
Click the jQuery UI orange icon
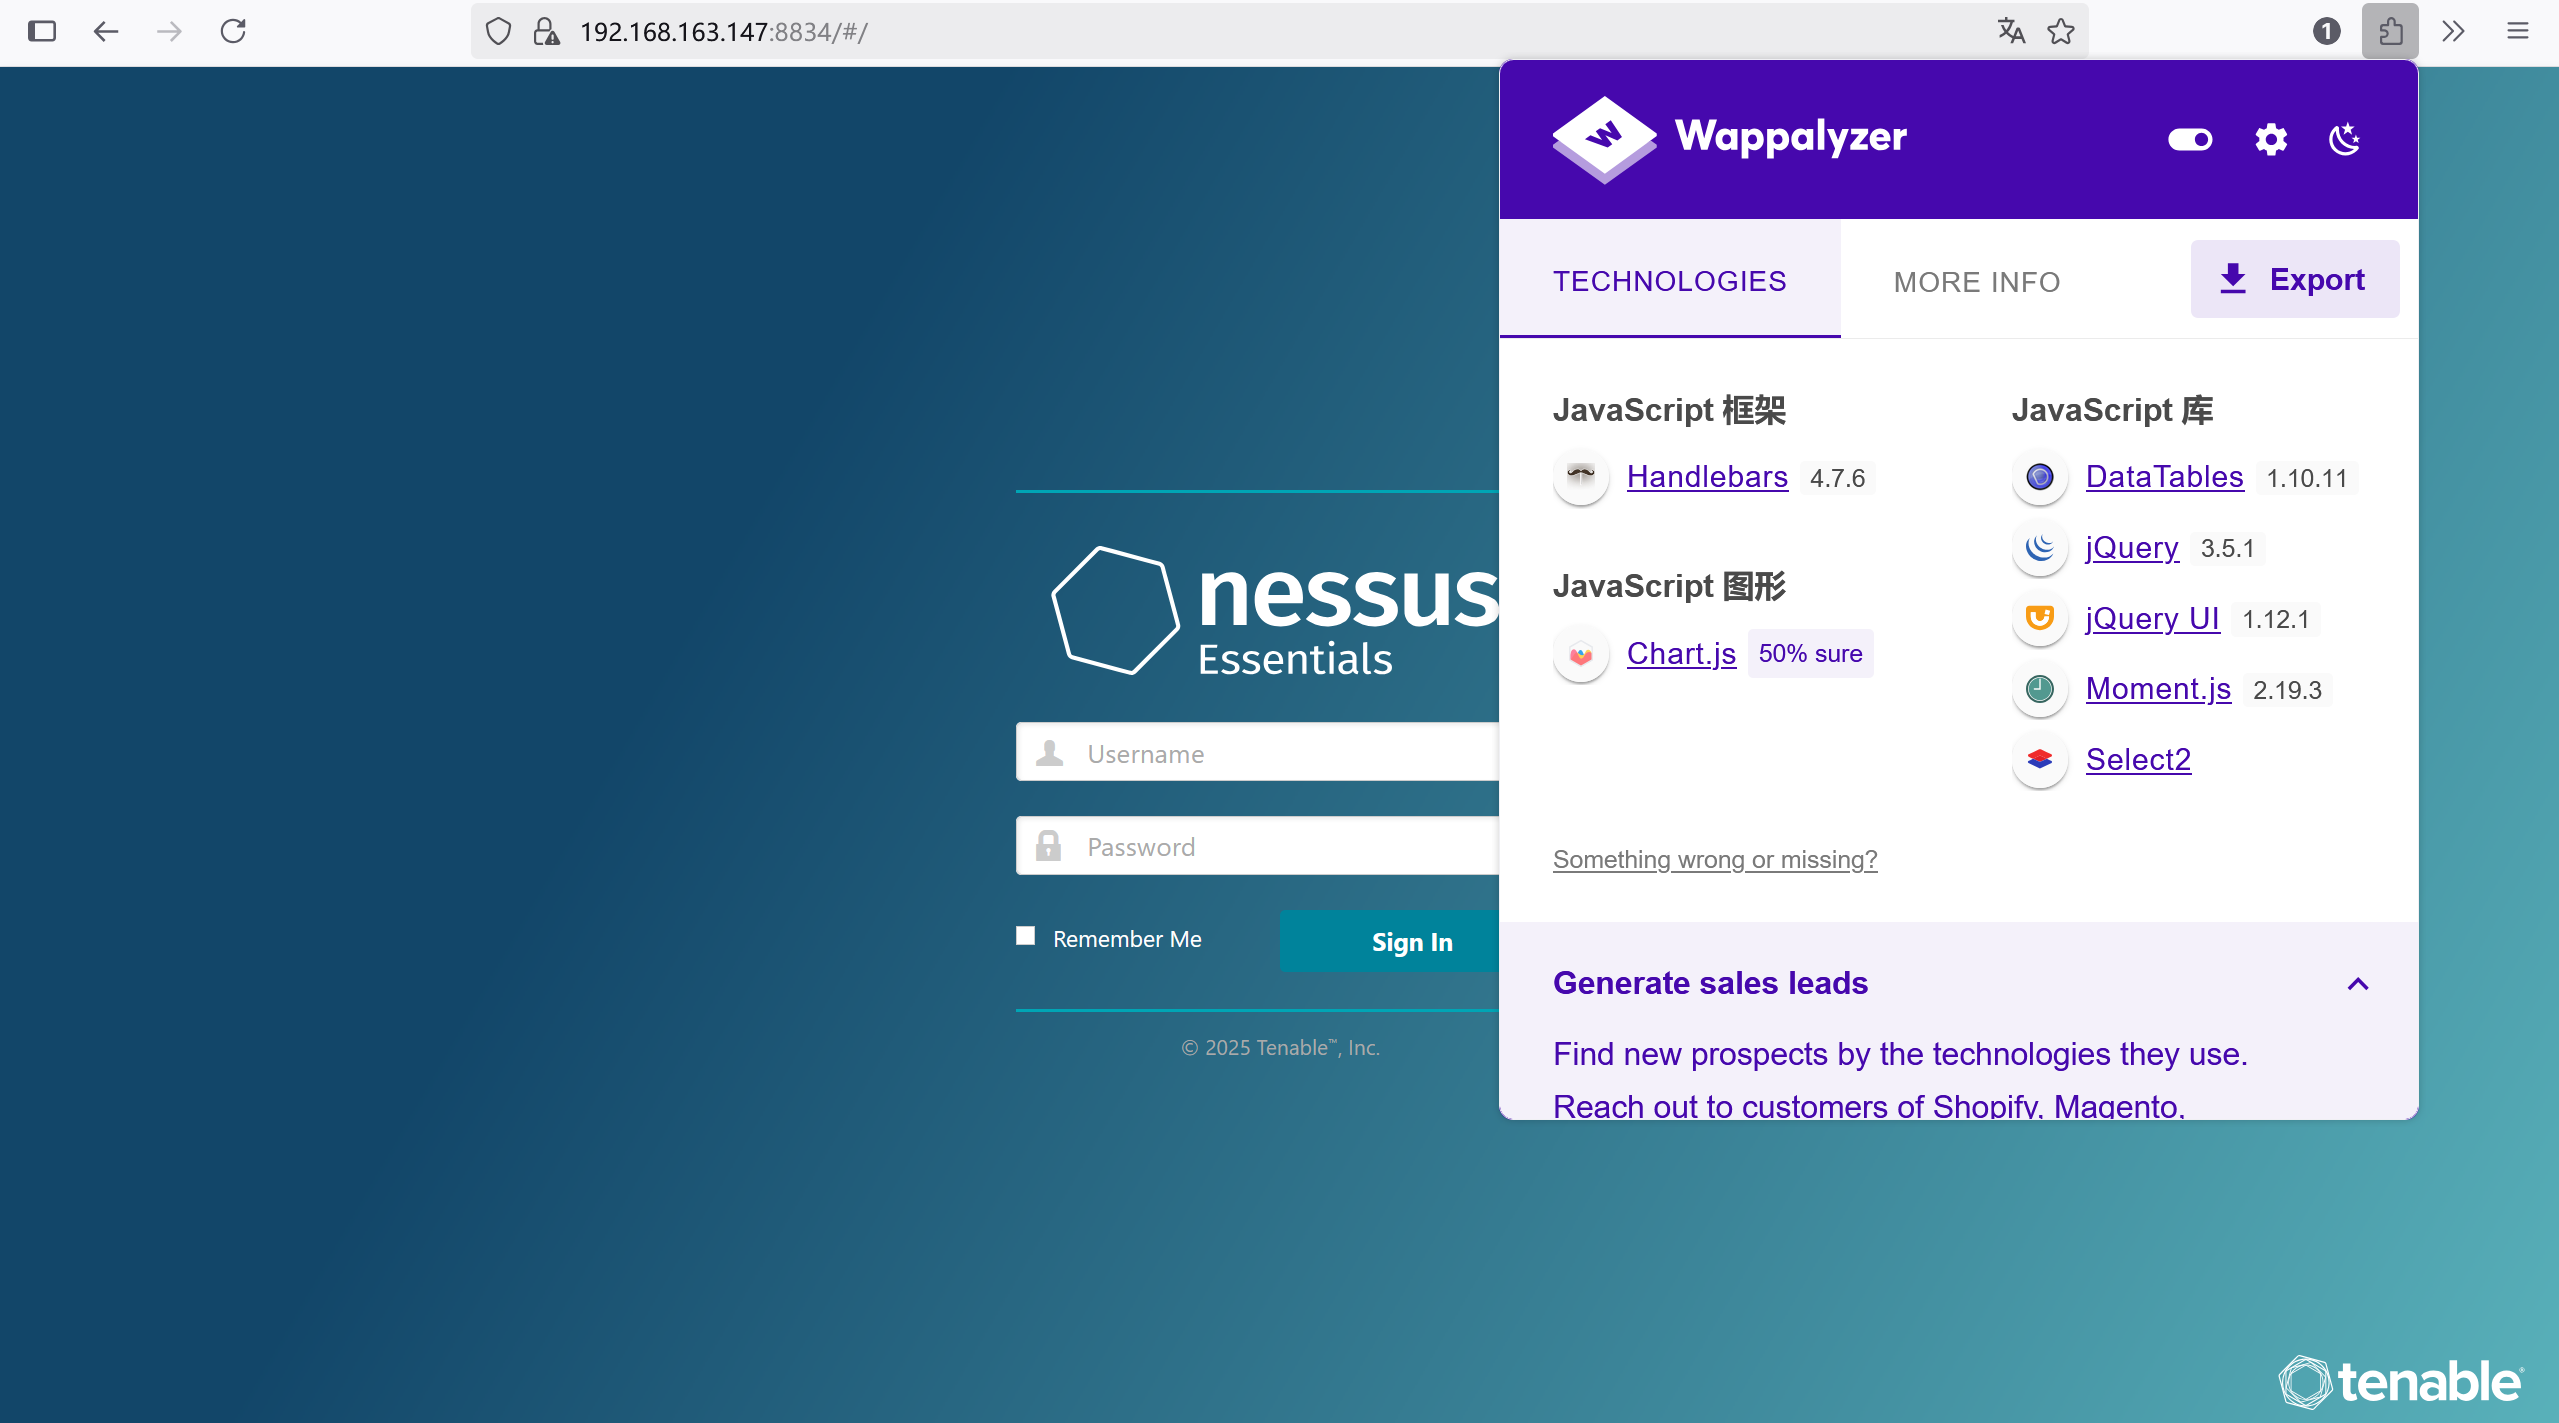(x=2040, y=618)
